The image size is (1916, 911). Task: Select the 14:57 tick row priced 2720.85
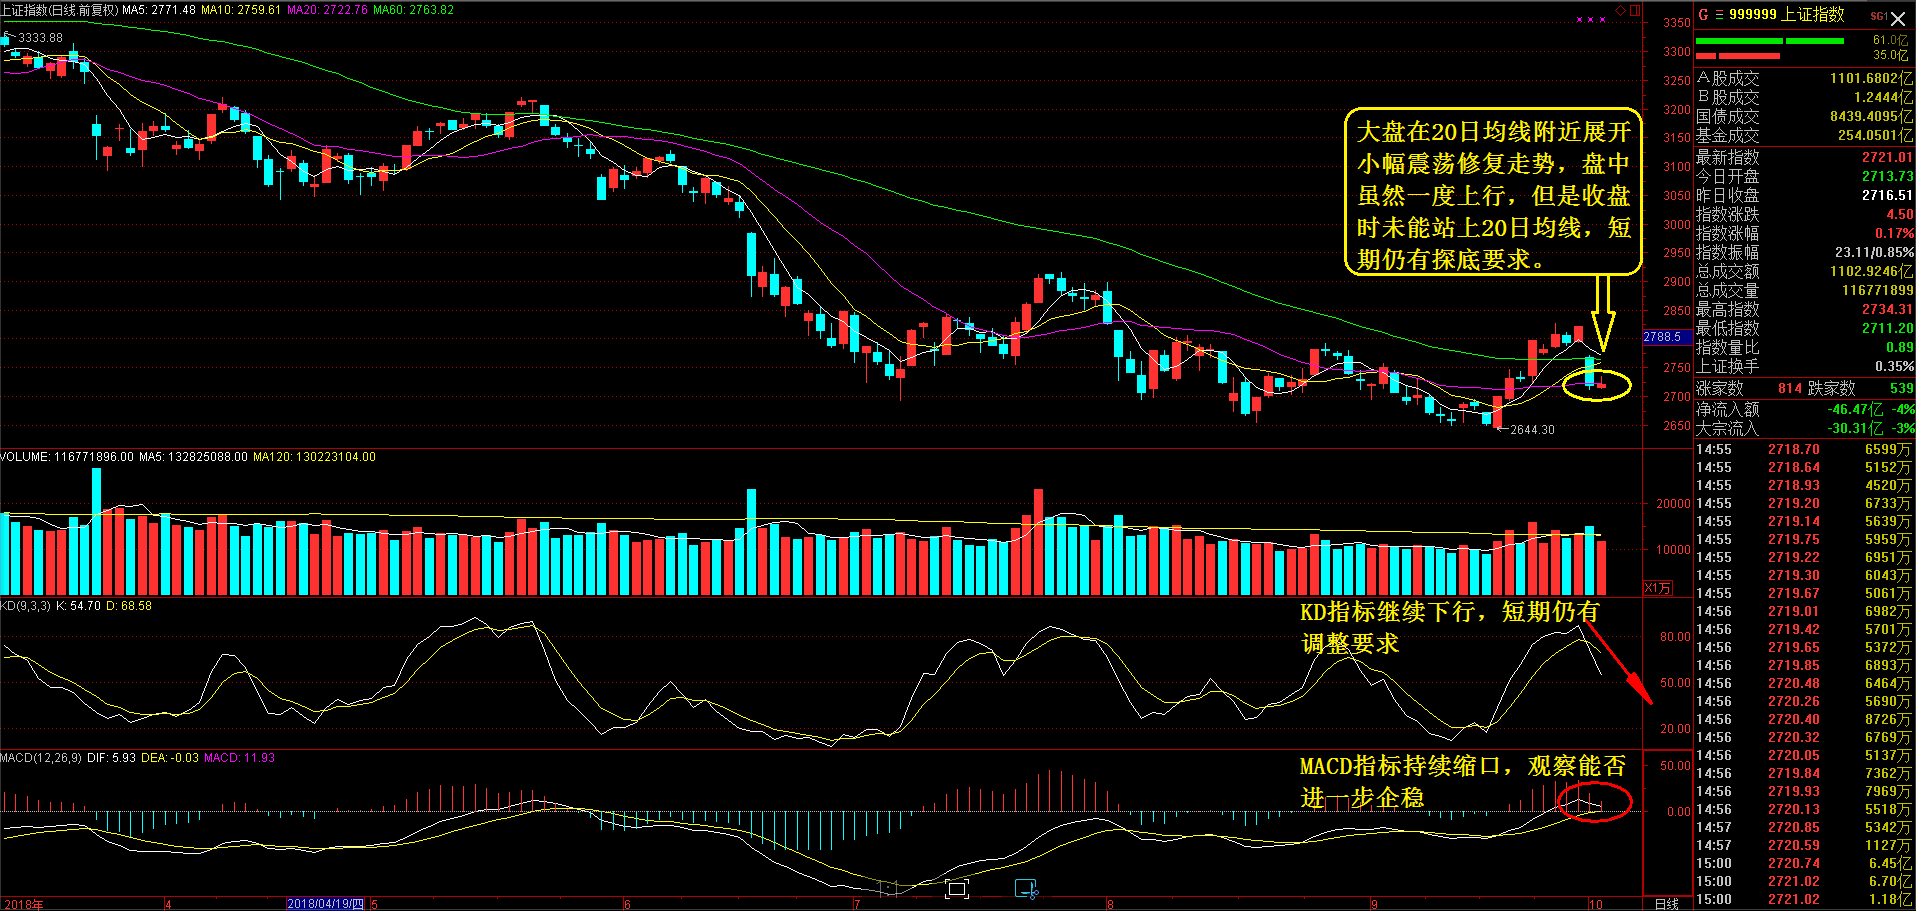click(x=1804, y=827)
